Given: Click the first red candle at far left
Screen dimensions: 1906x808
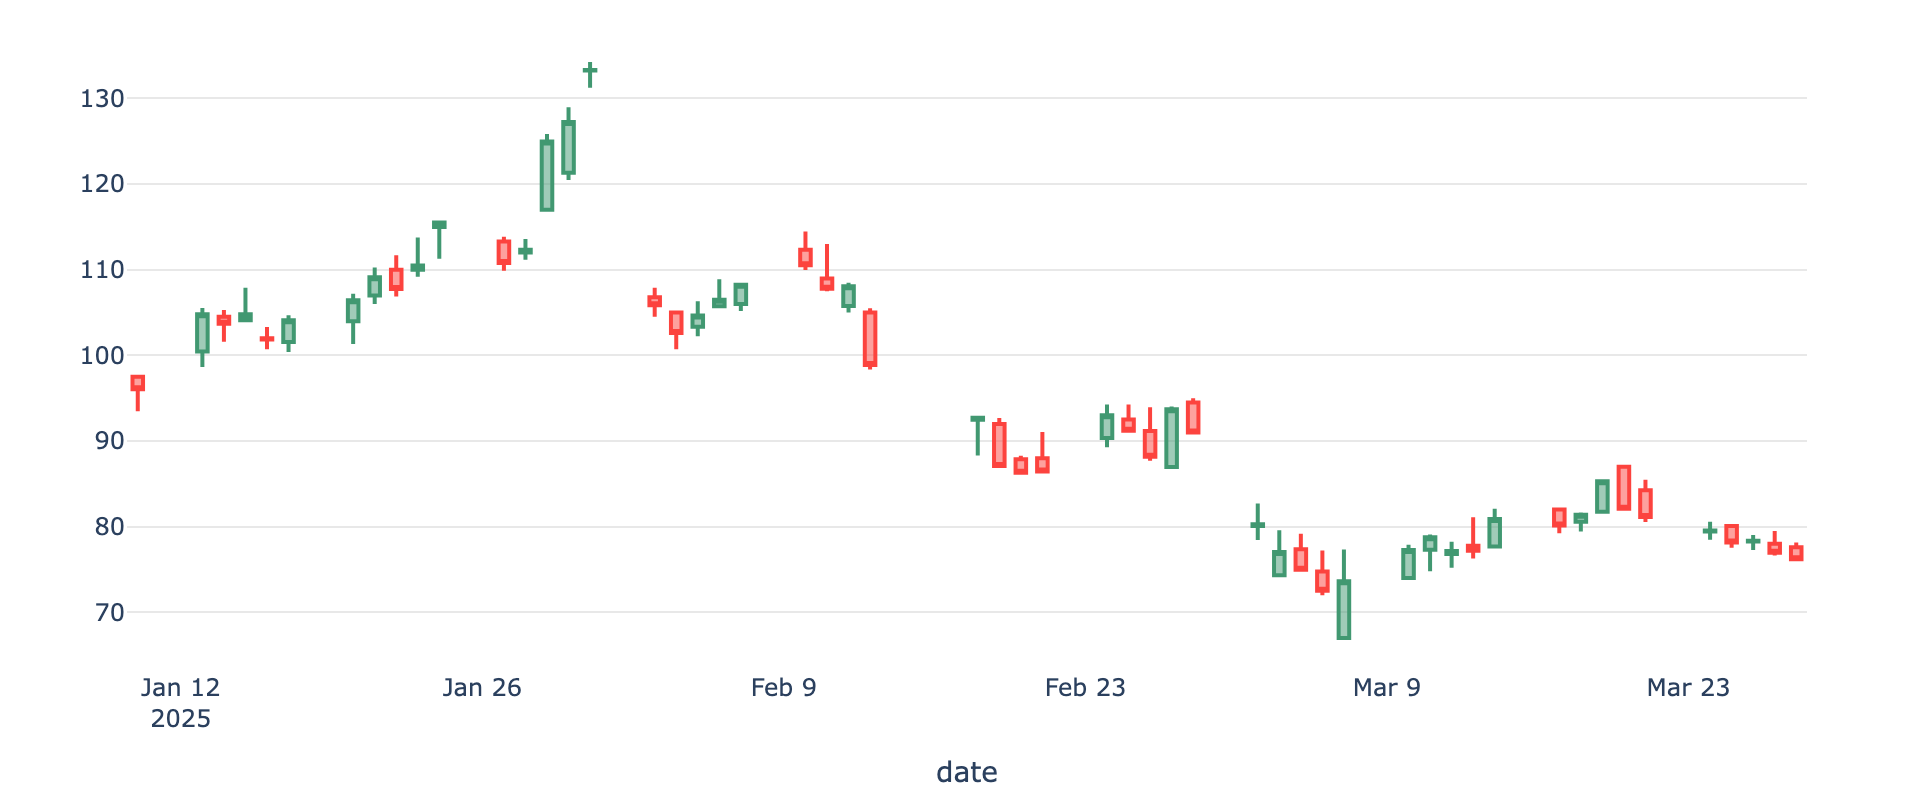Looking at the screenshot, I should tap(138, 383).
